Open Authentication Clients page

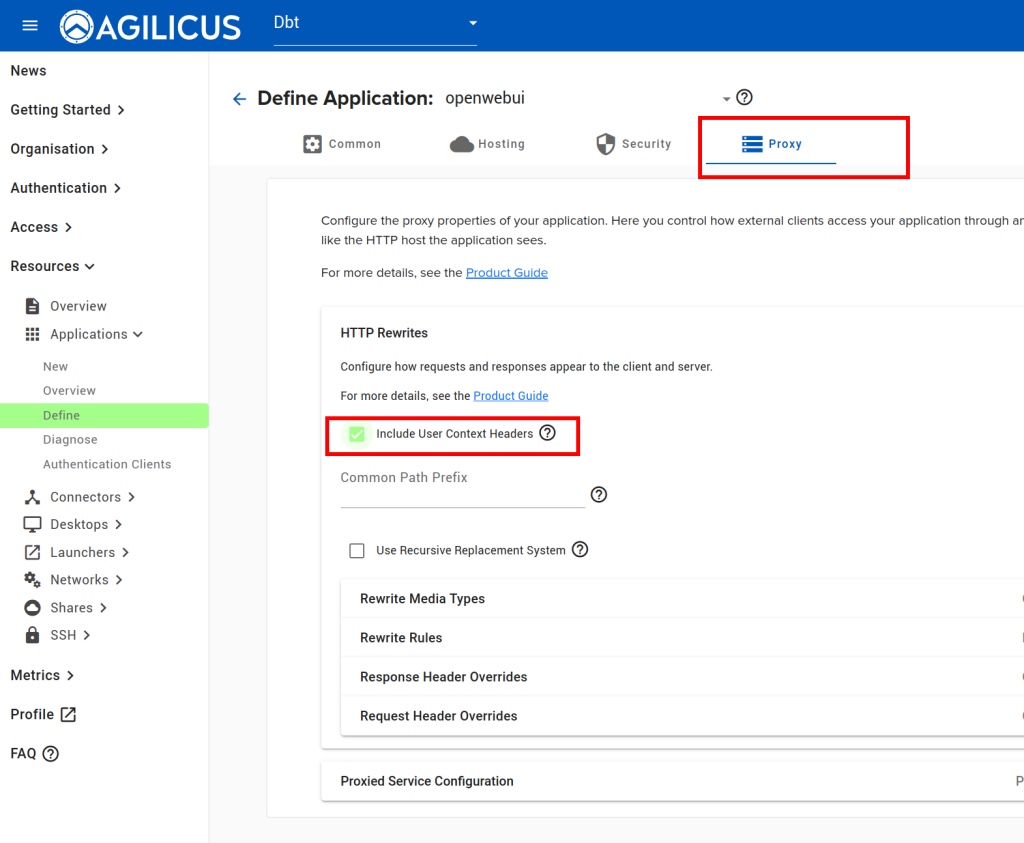tap(107, 464)
